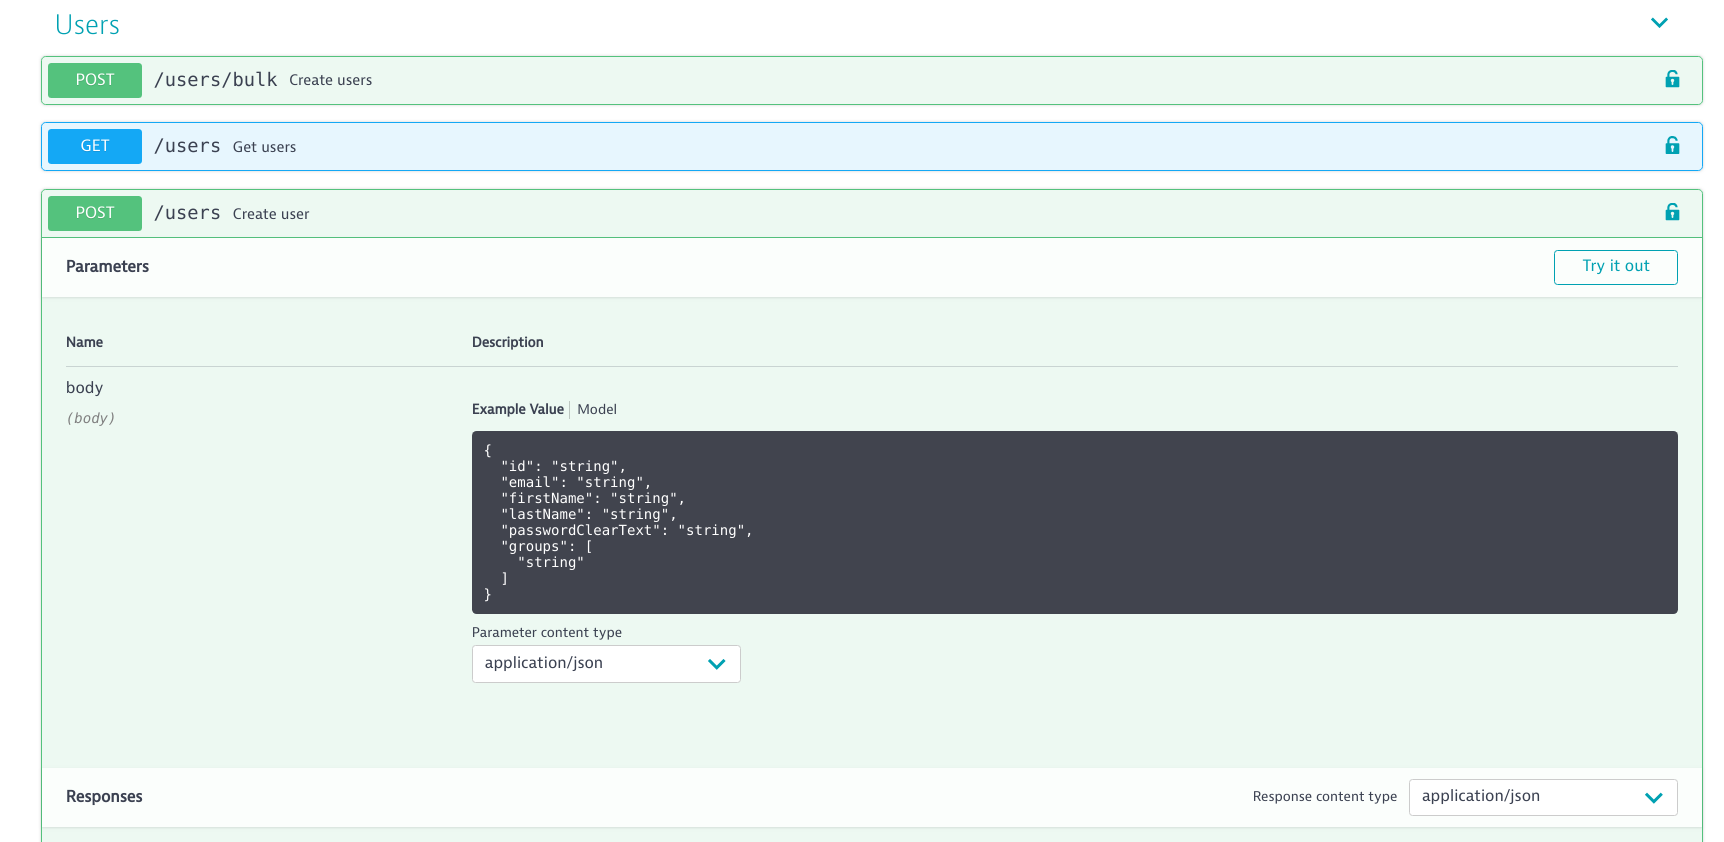The height and width of the screenshot is (842, 1724).
Task: Click the example JSON code block
Action: click(x=1074, y=522)
